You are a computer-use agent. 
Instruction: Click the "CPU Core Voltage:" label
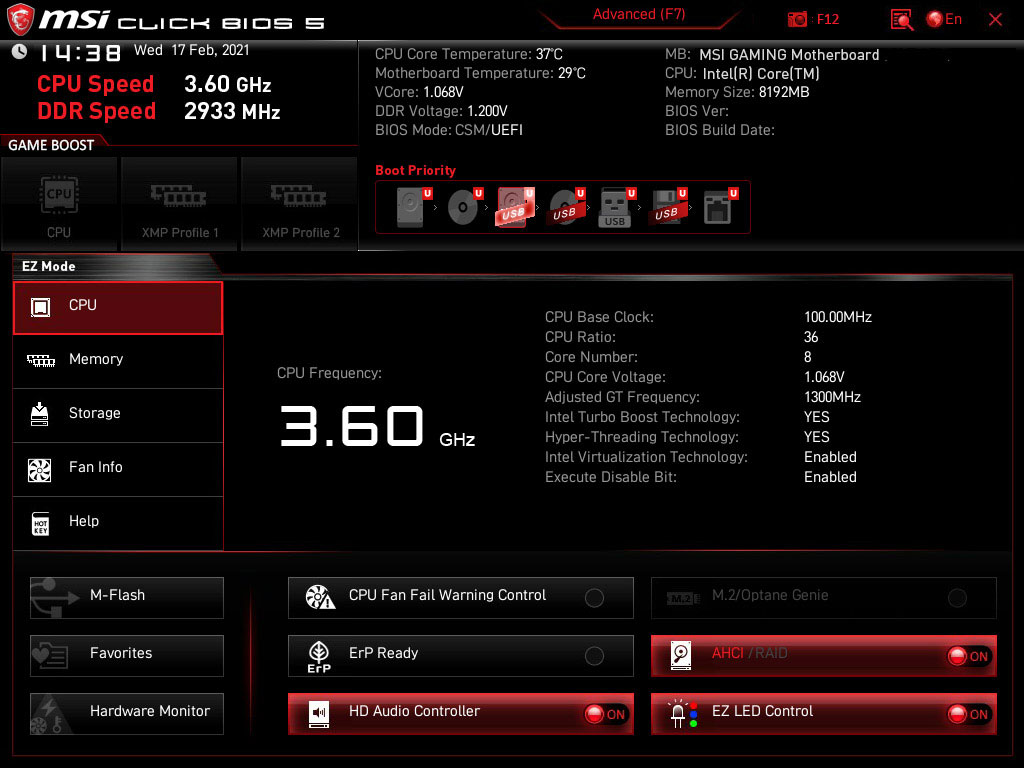pyautogui.click(x=605, y=377)
